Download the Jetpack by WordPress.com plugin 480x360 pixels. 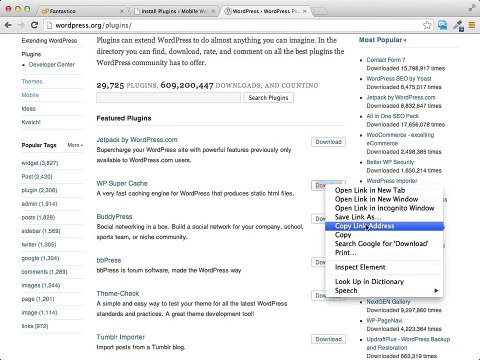[x=328, y=142]
